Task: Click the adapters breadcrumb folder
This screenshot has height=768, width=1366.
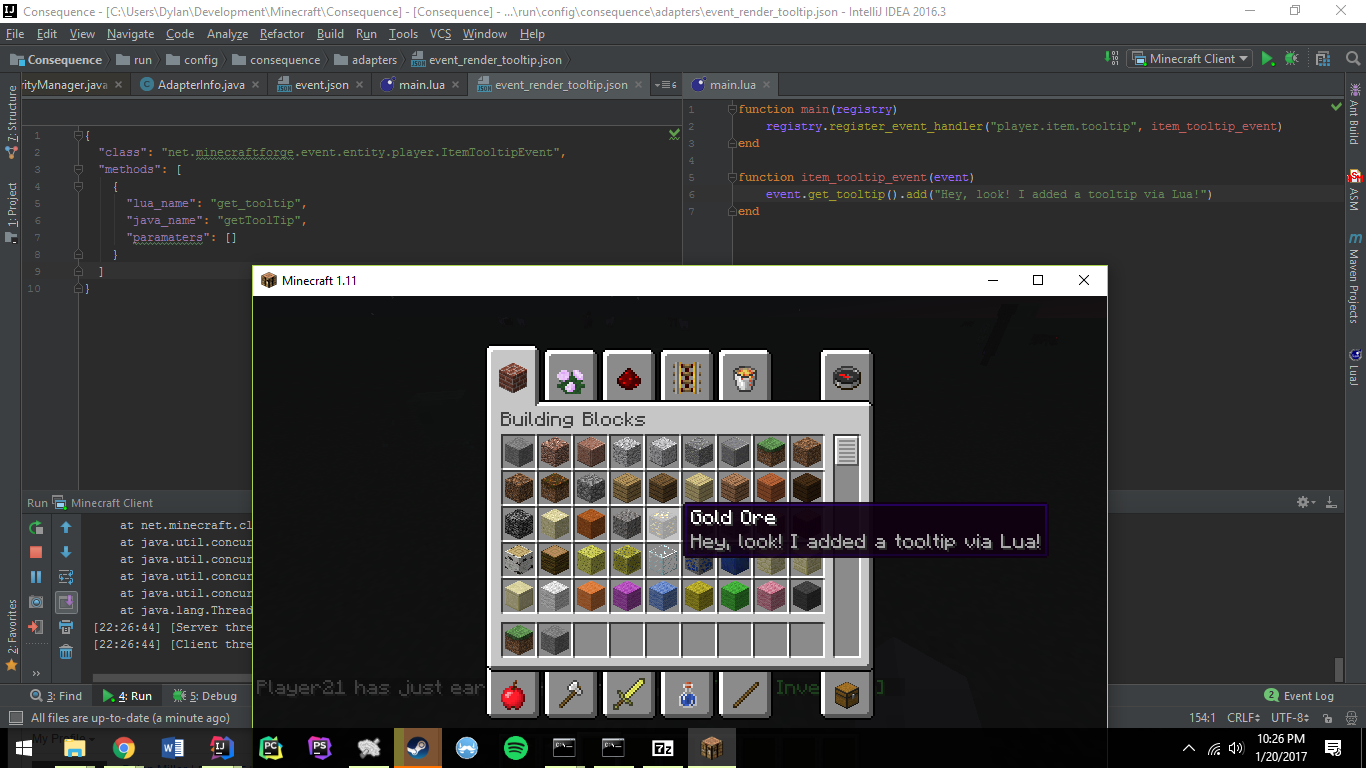Action: [366, 60]
